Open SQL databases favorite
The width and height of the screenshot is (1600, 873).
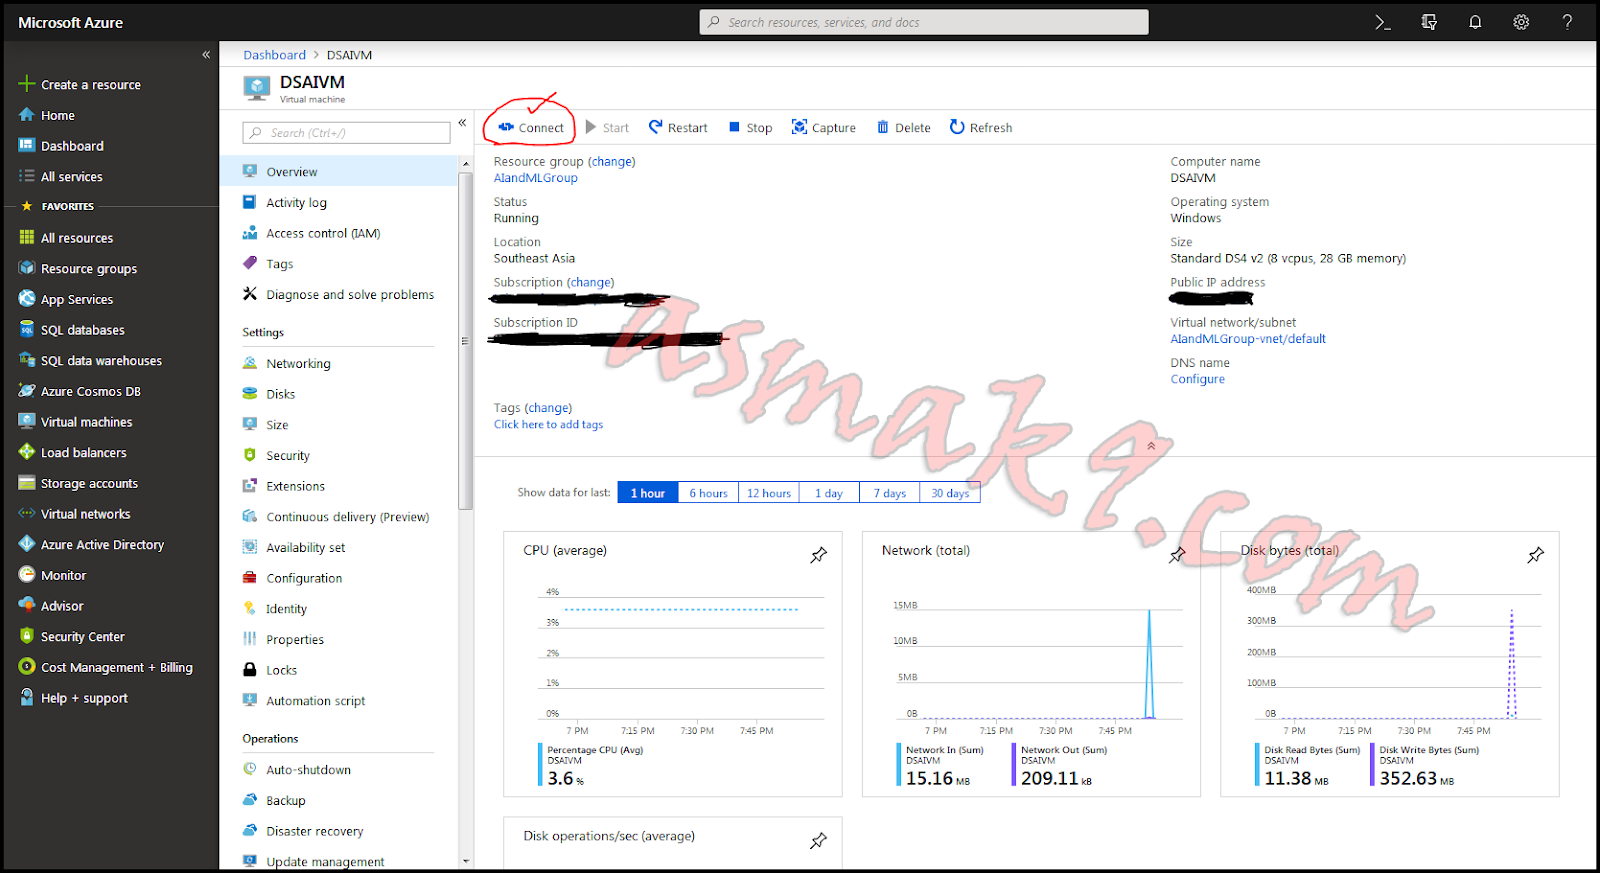point(72,330)
